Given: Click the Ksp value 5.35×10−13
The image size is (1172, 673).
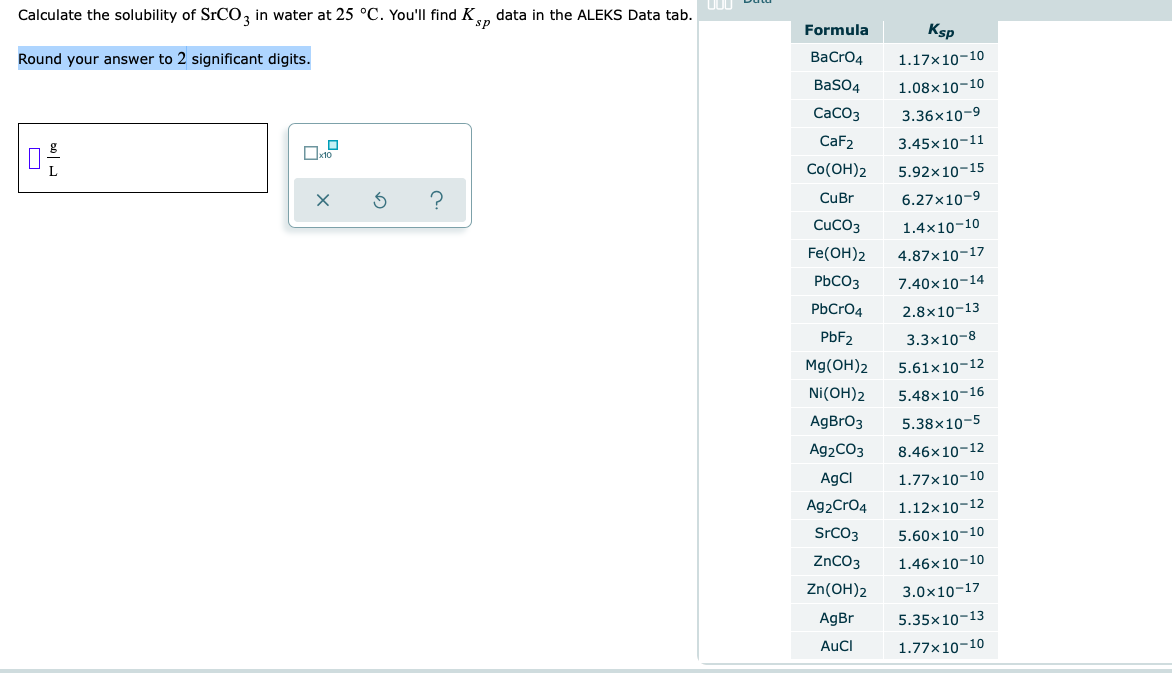Looking at the screenshot, I should [941, 618].
